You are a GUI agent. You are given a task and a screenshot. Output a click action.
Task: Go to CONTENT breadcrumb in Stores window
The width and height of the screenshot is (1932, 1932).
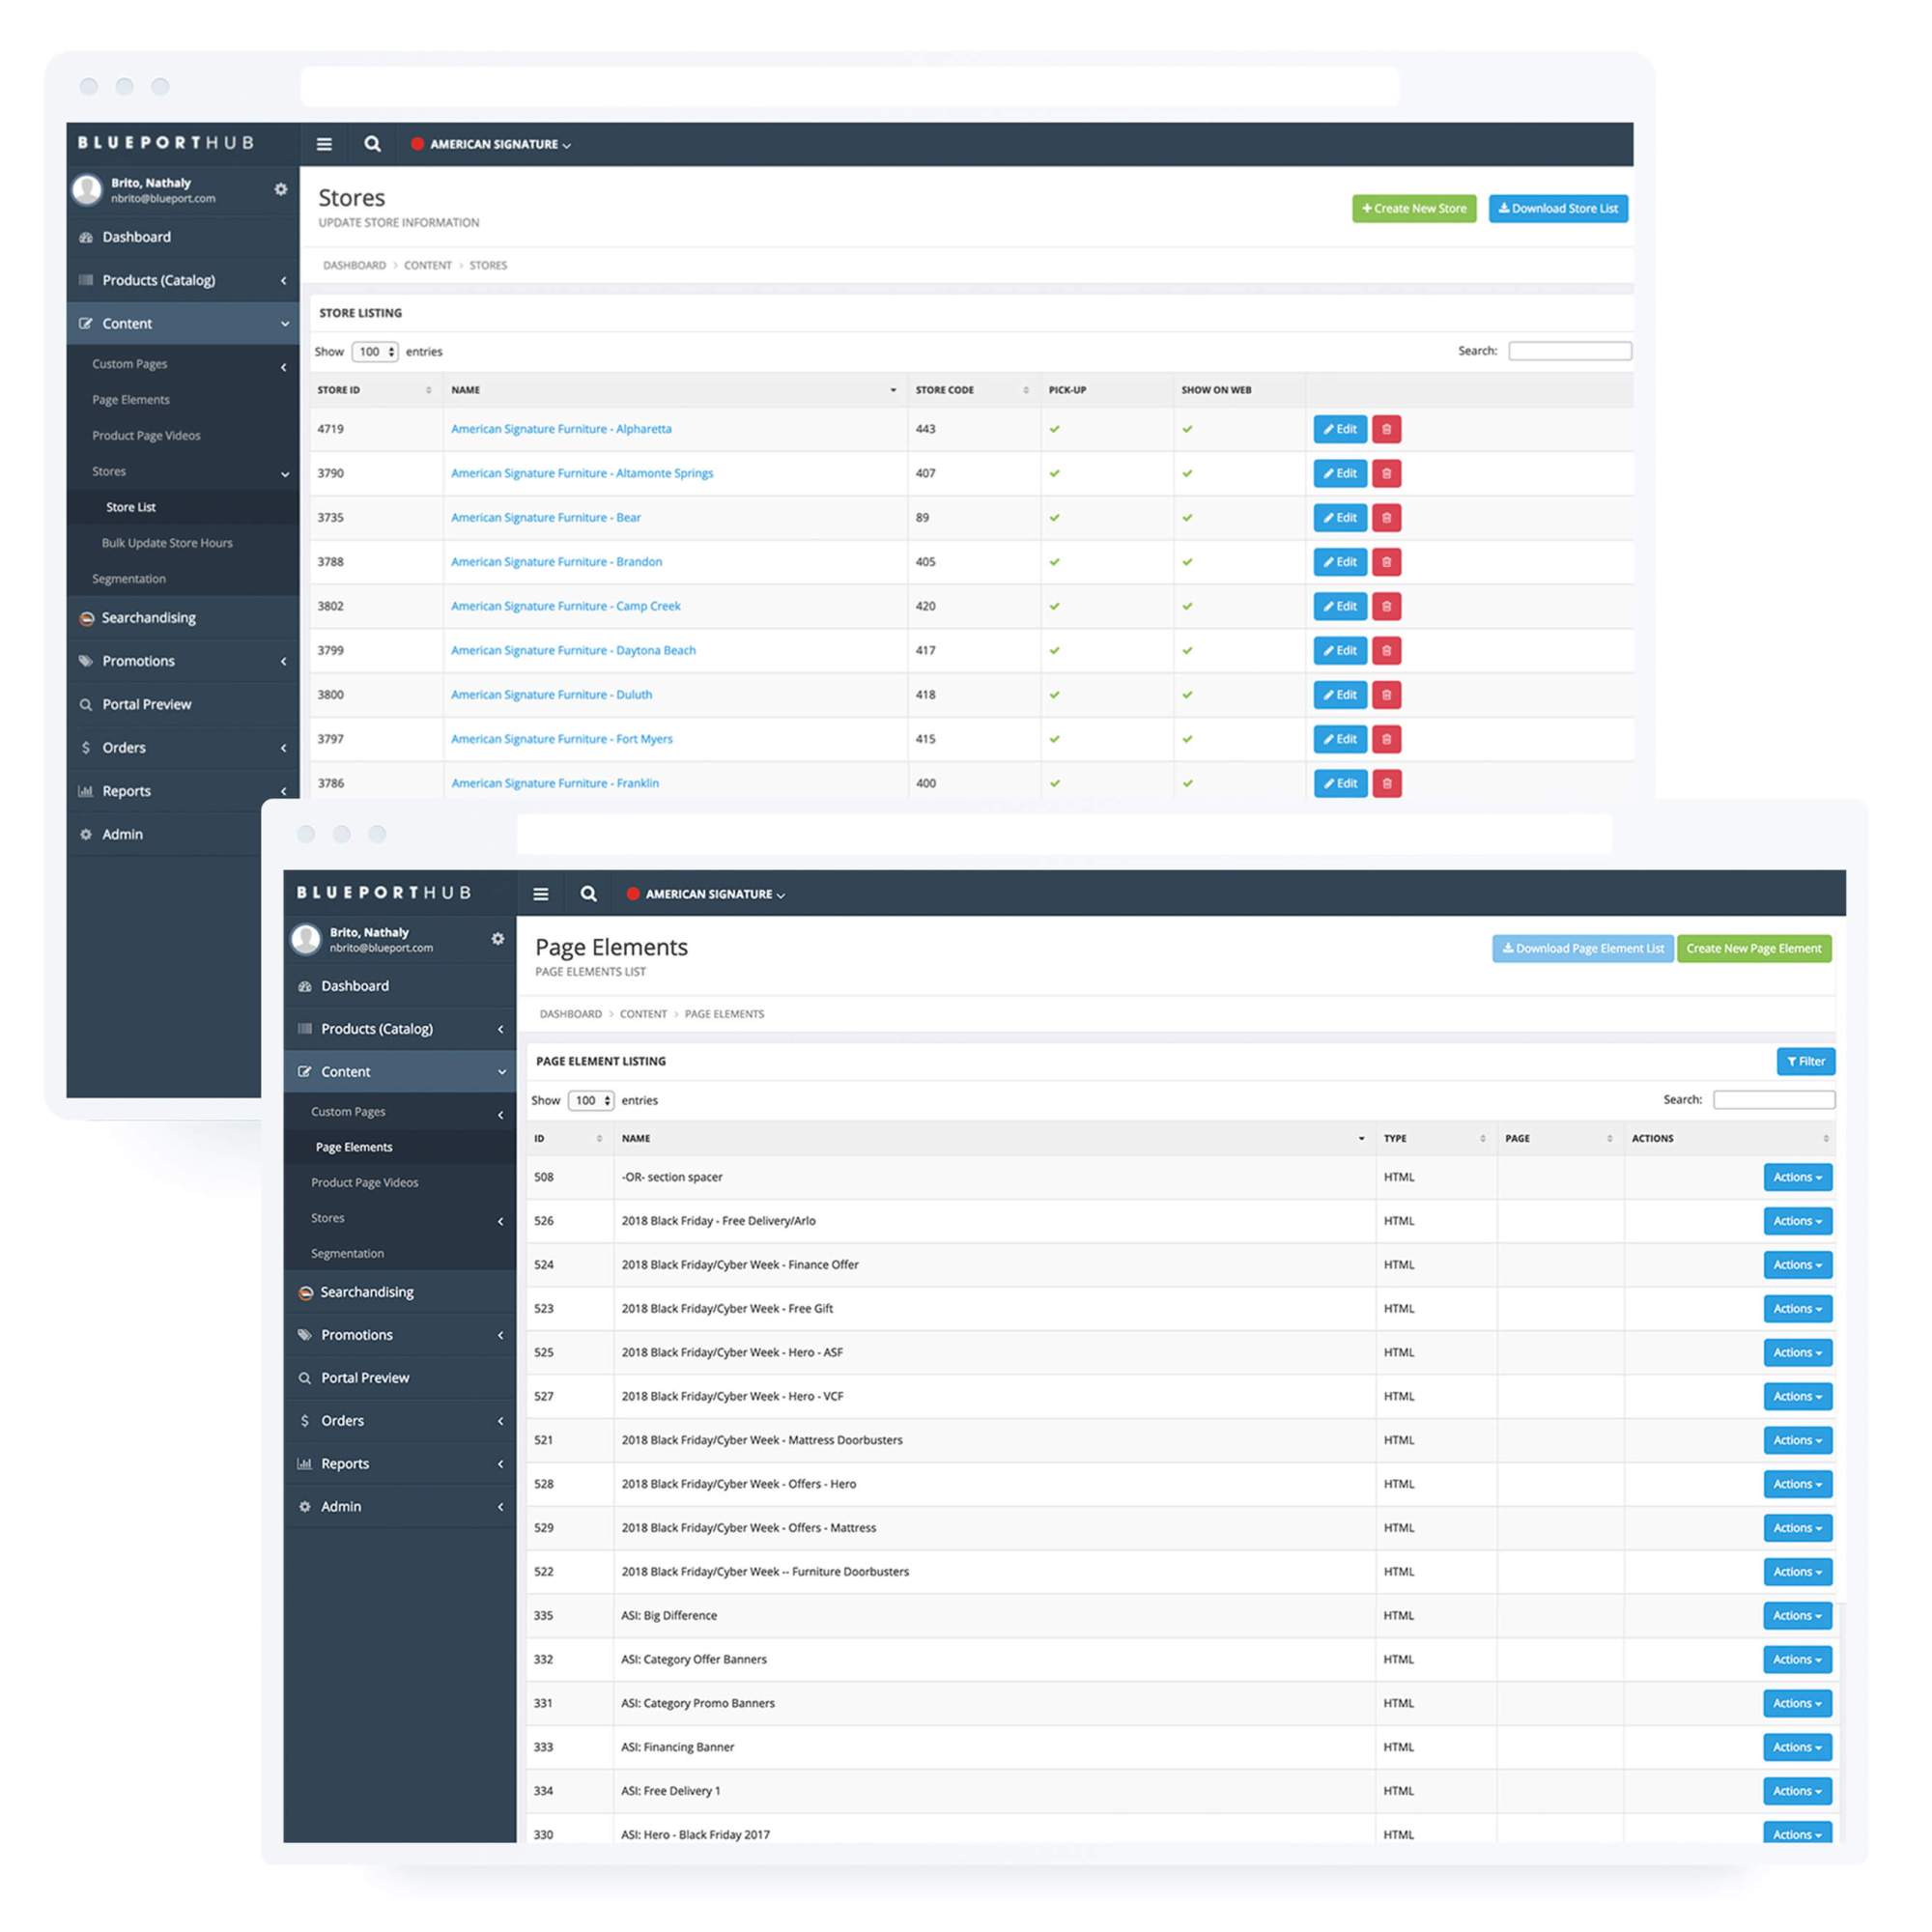(428, 265)
